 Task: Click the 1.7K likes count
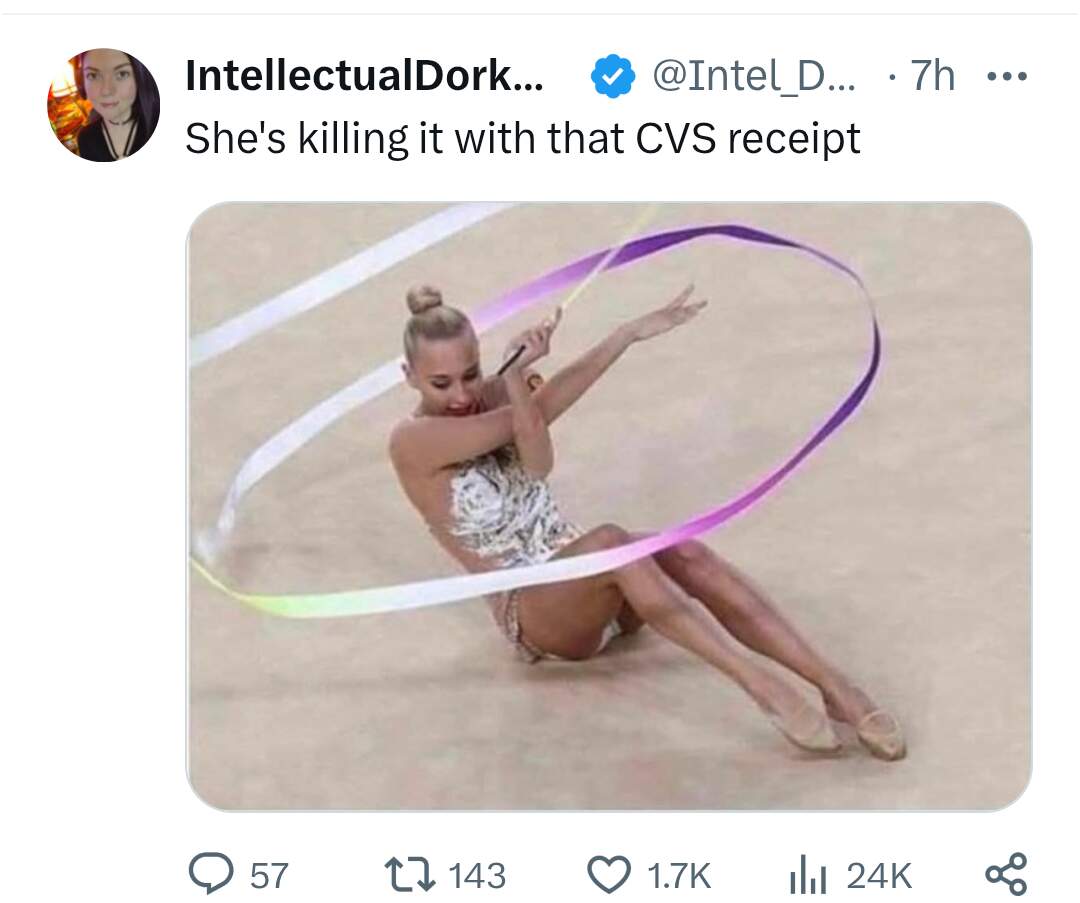pyautogui.click(x=679, y=876)
